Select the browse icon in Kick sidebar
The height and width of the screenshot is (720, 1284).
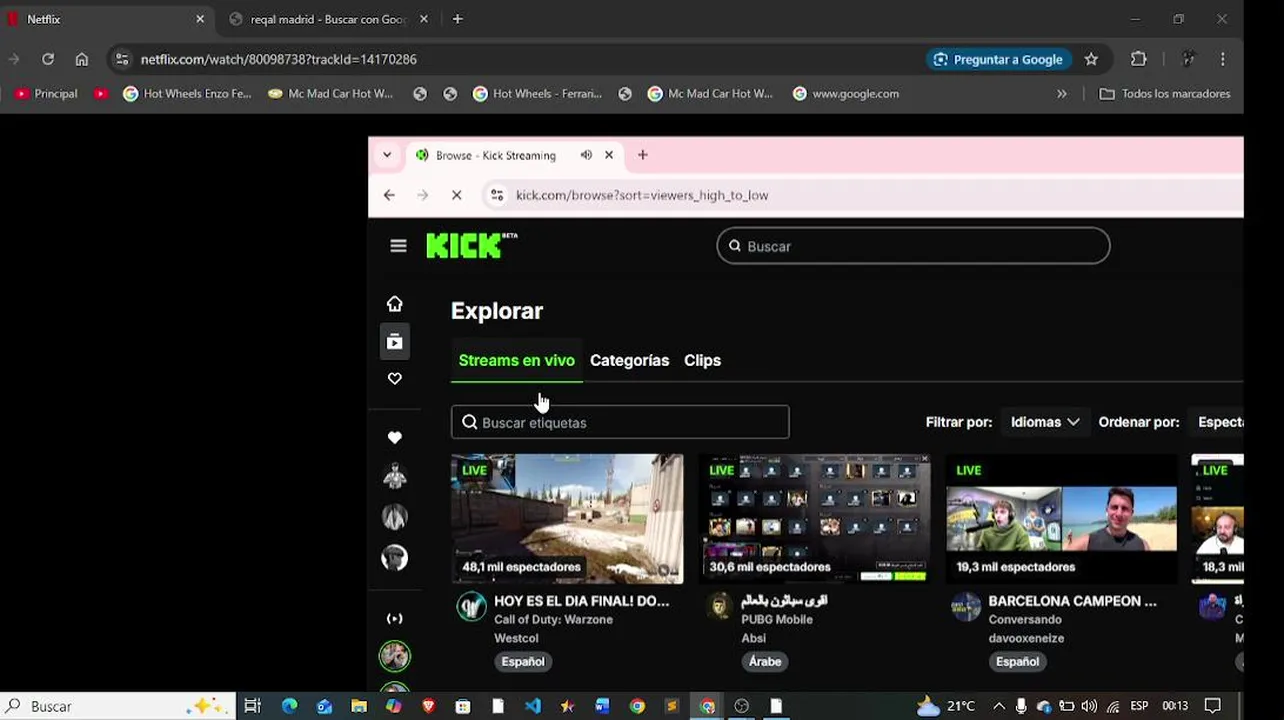click(x=395, y=342)
